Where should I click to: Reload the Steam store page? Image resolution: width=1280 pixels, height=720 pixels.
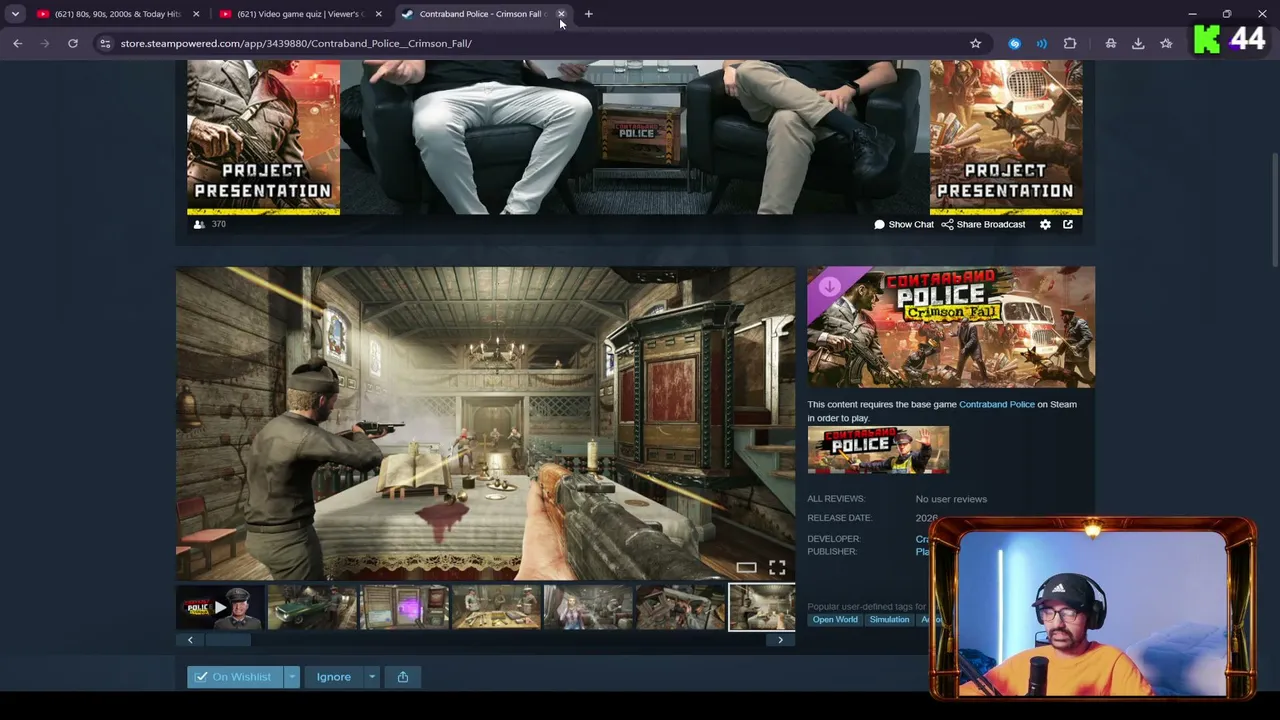[73, 43]
